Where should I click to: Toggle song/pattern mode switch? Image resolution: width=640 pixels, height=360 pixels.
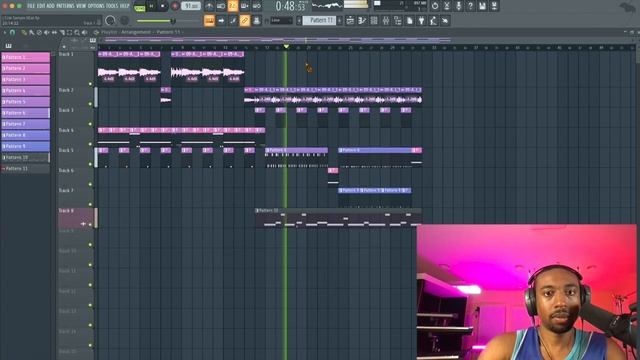(140, 7)
